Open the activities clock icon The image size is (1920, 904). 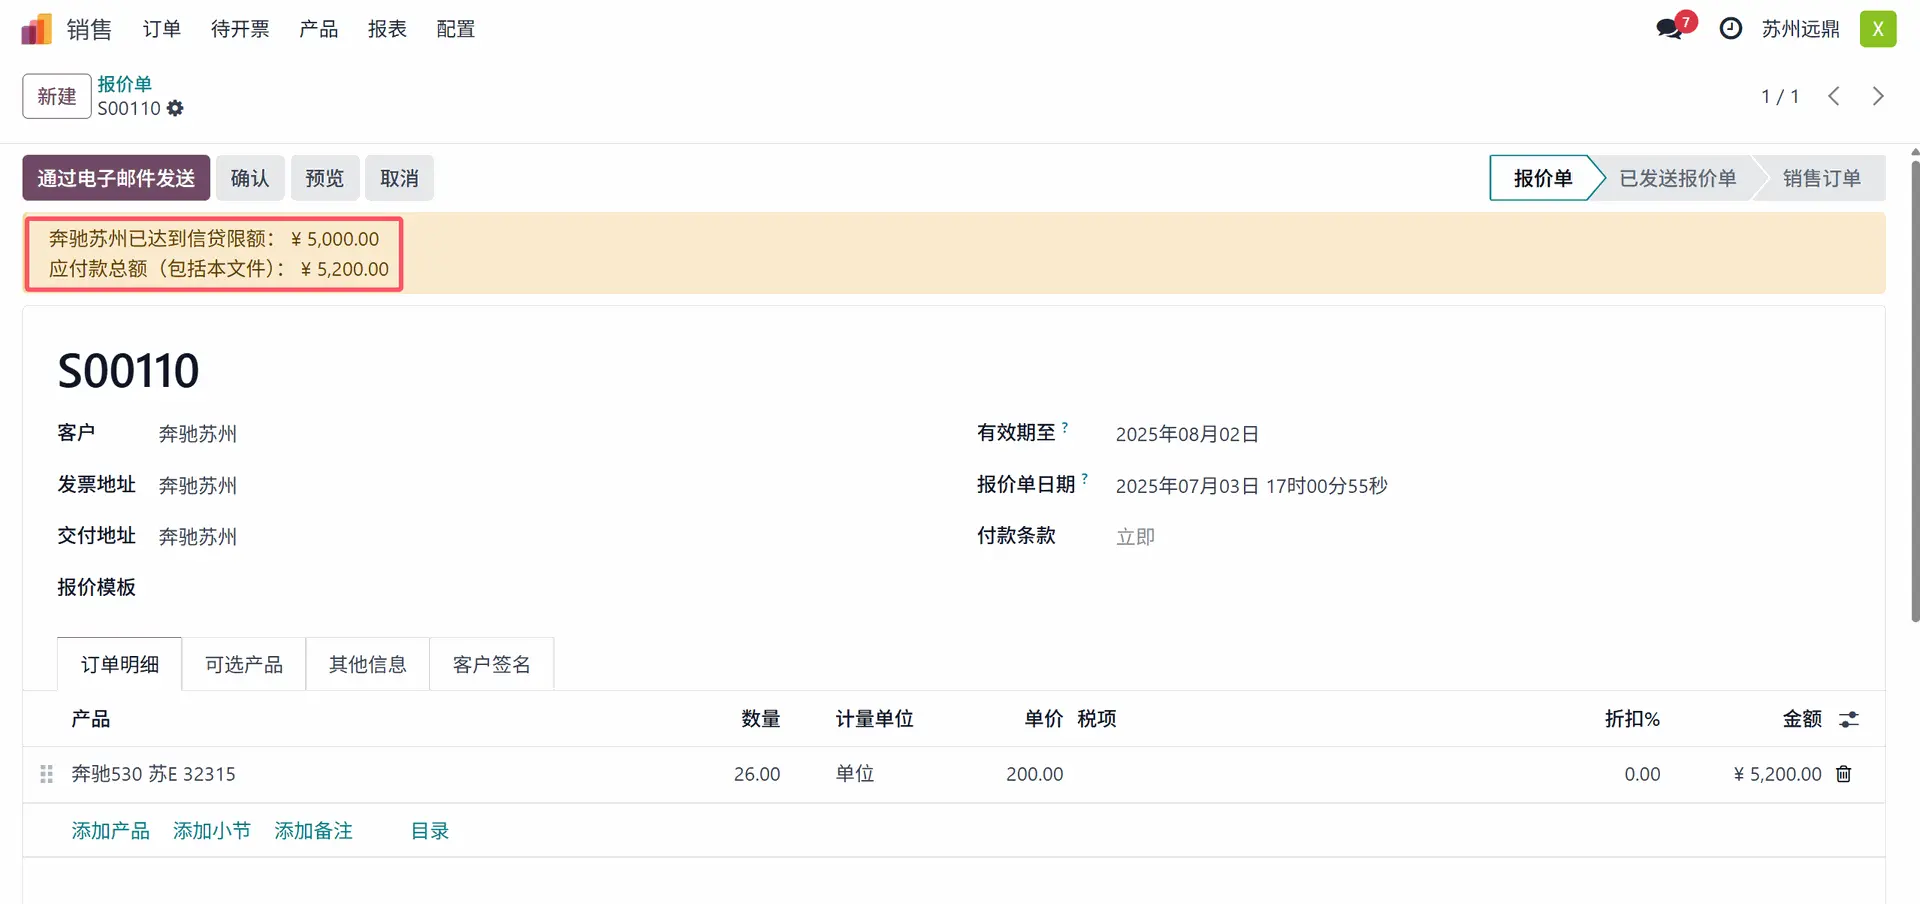coord(1730,29)
